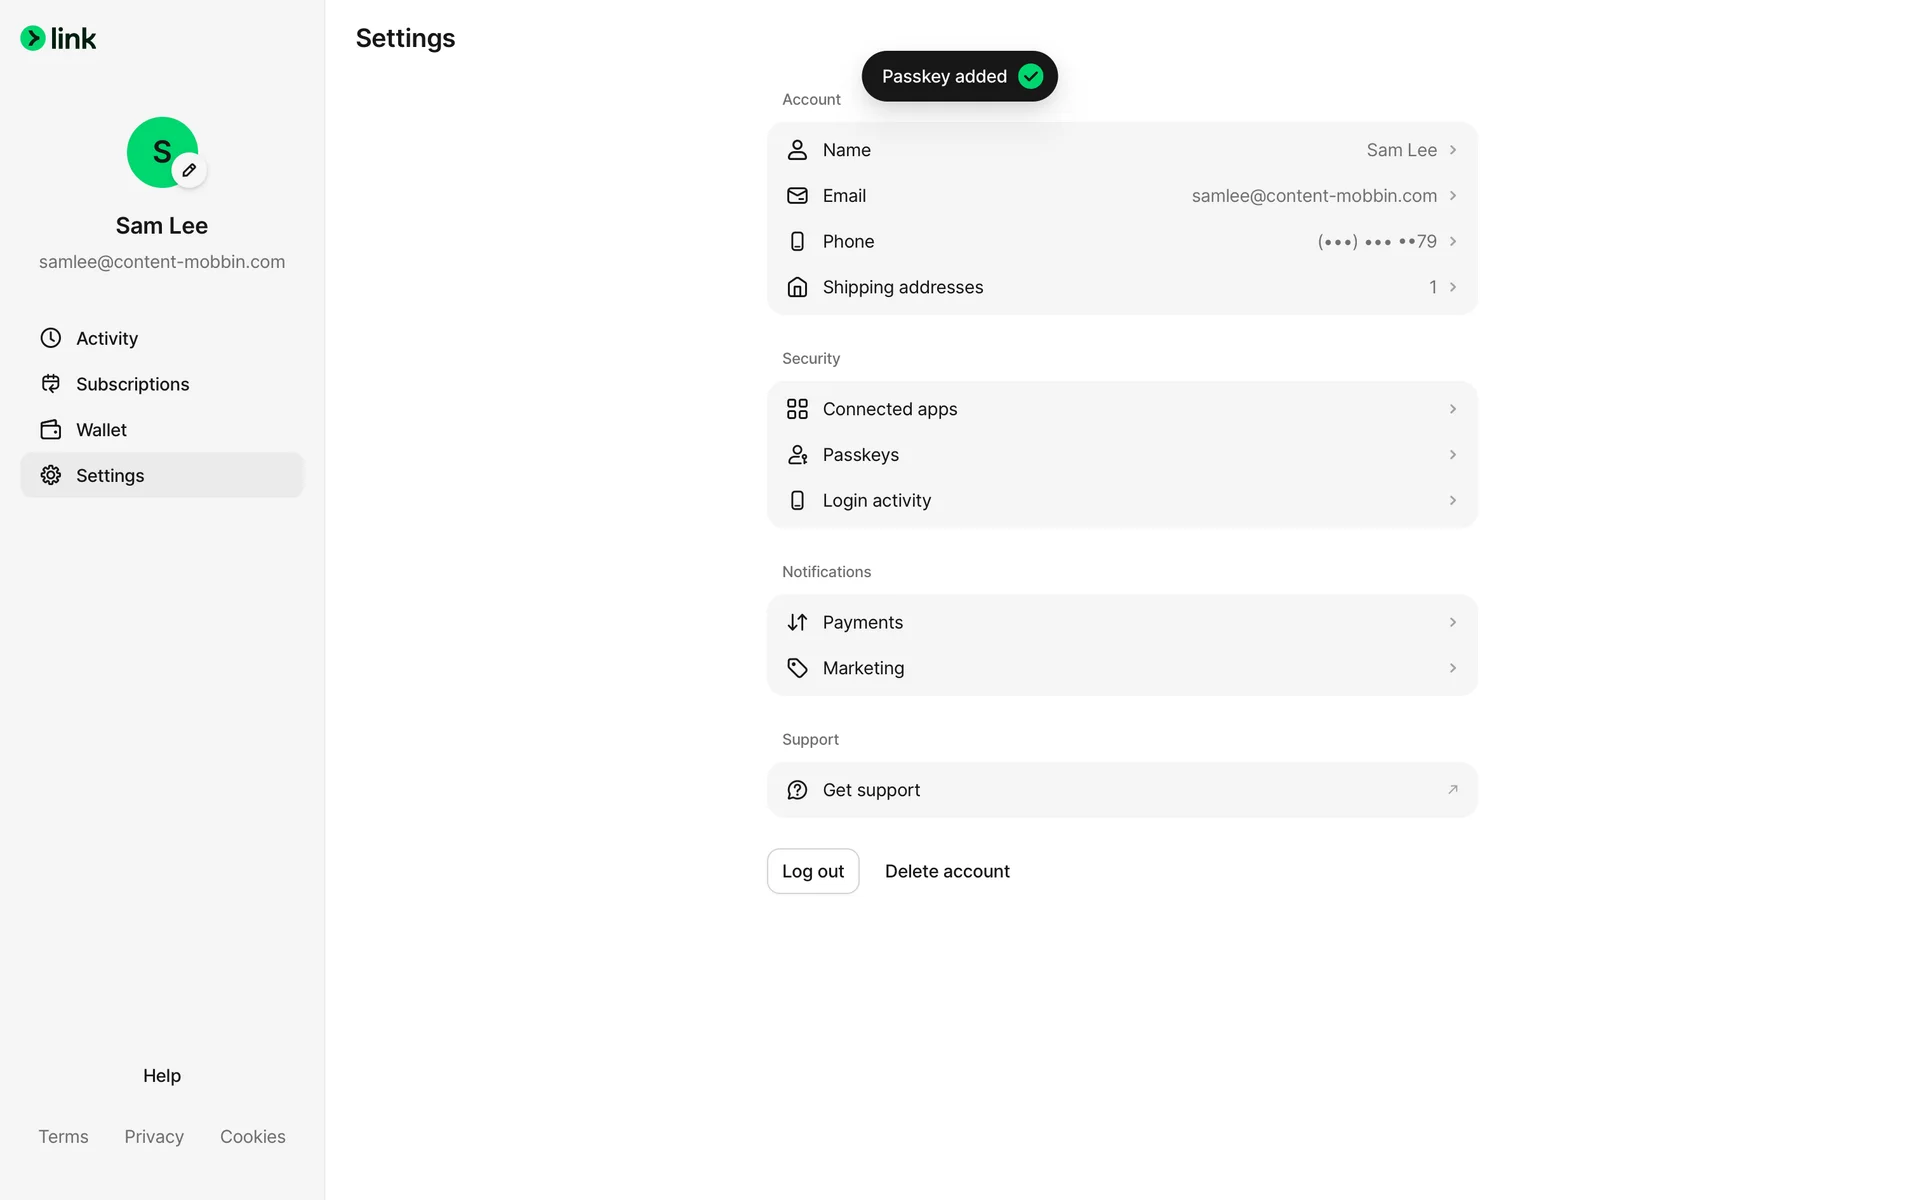Click the Subscriptions calendar icon in sidebar
Image resolution: width=1920 pixels, height=1200 pixels.
[51, 384]
